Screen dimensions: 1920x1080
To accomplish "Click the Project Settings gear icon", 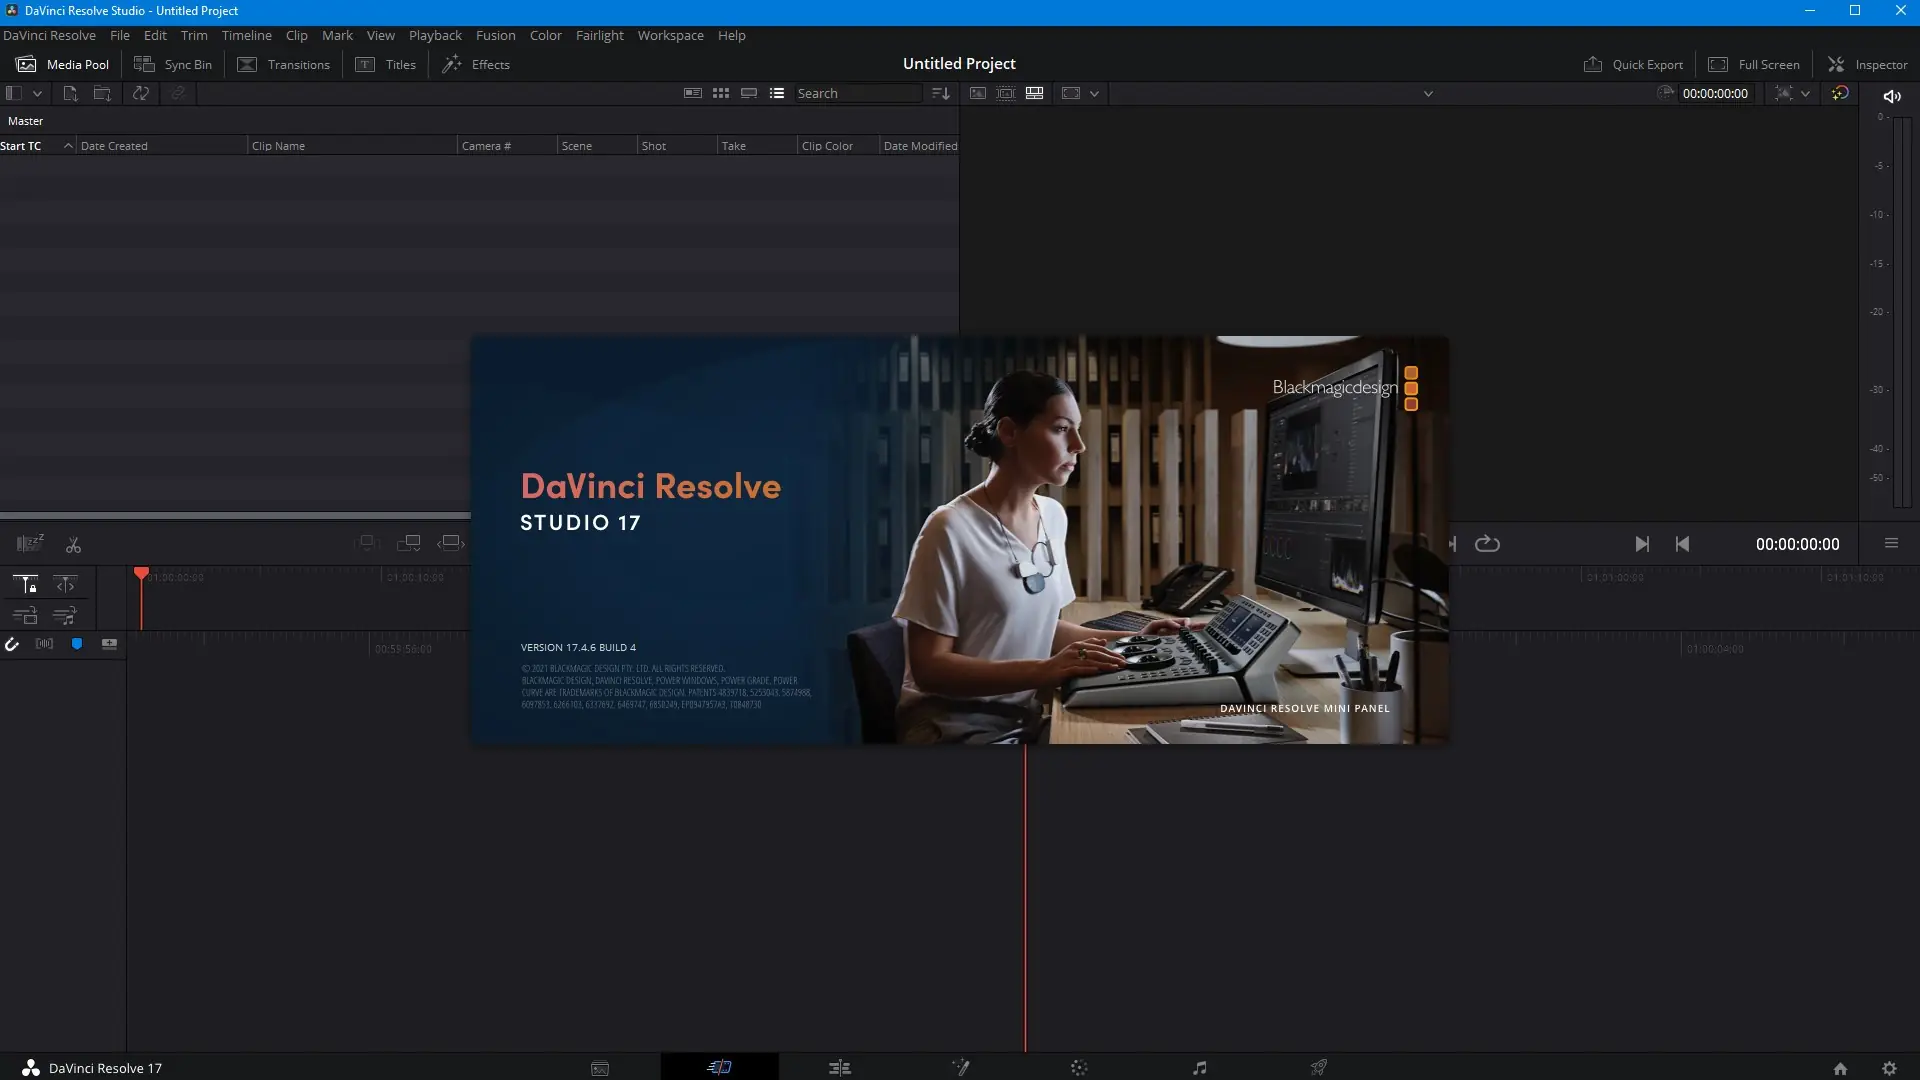I will (1889, 1068).
